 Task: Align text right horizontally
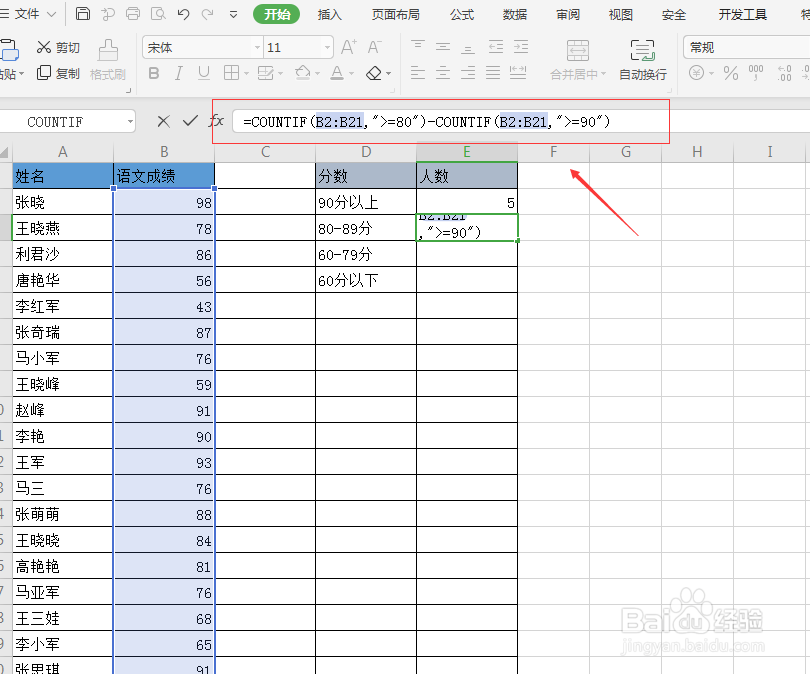click(468, 73)
